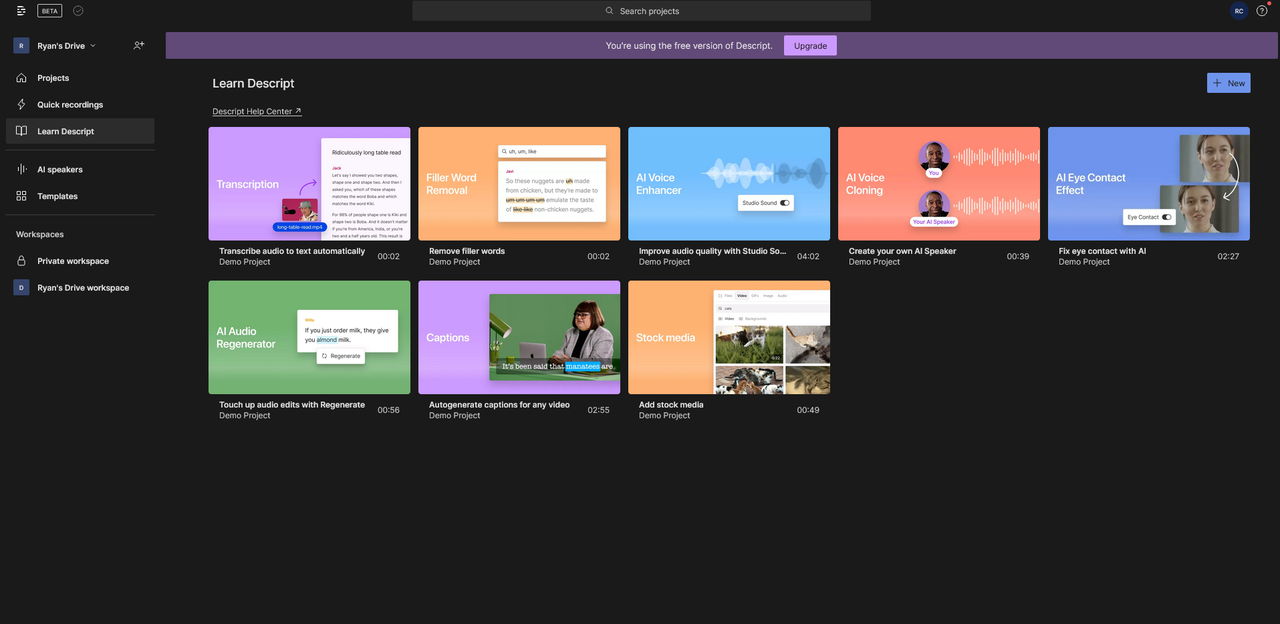Click 'Remove filler words' title
Image resolution: width=1280 pixels, height=624 pixels.
pyautogui.click(x=467, y=251)
